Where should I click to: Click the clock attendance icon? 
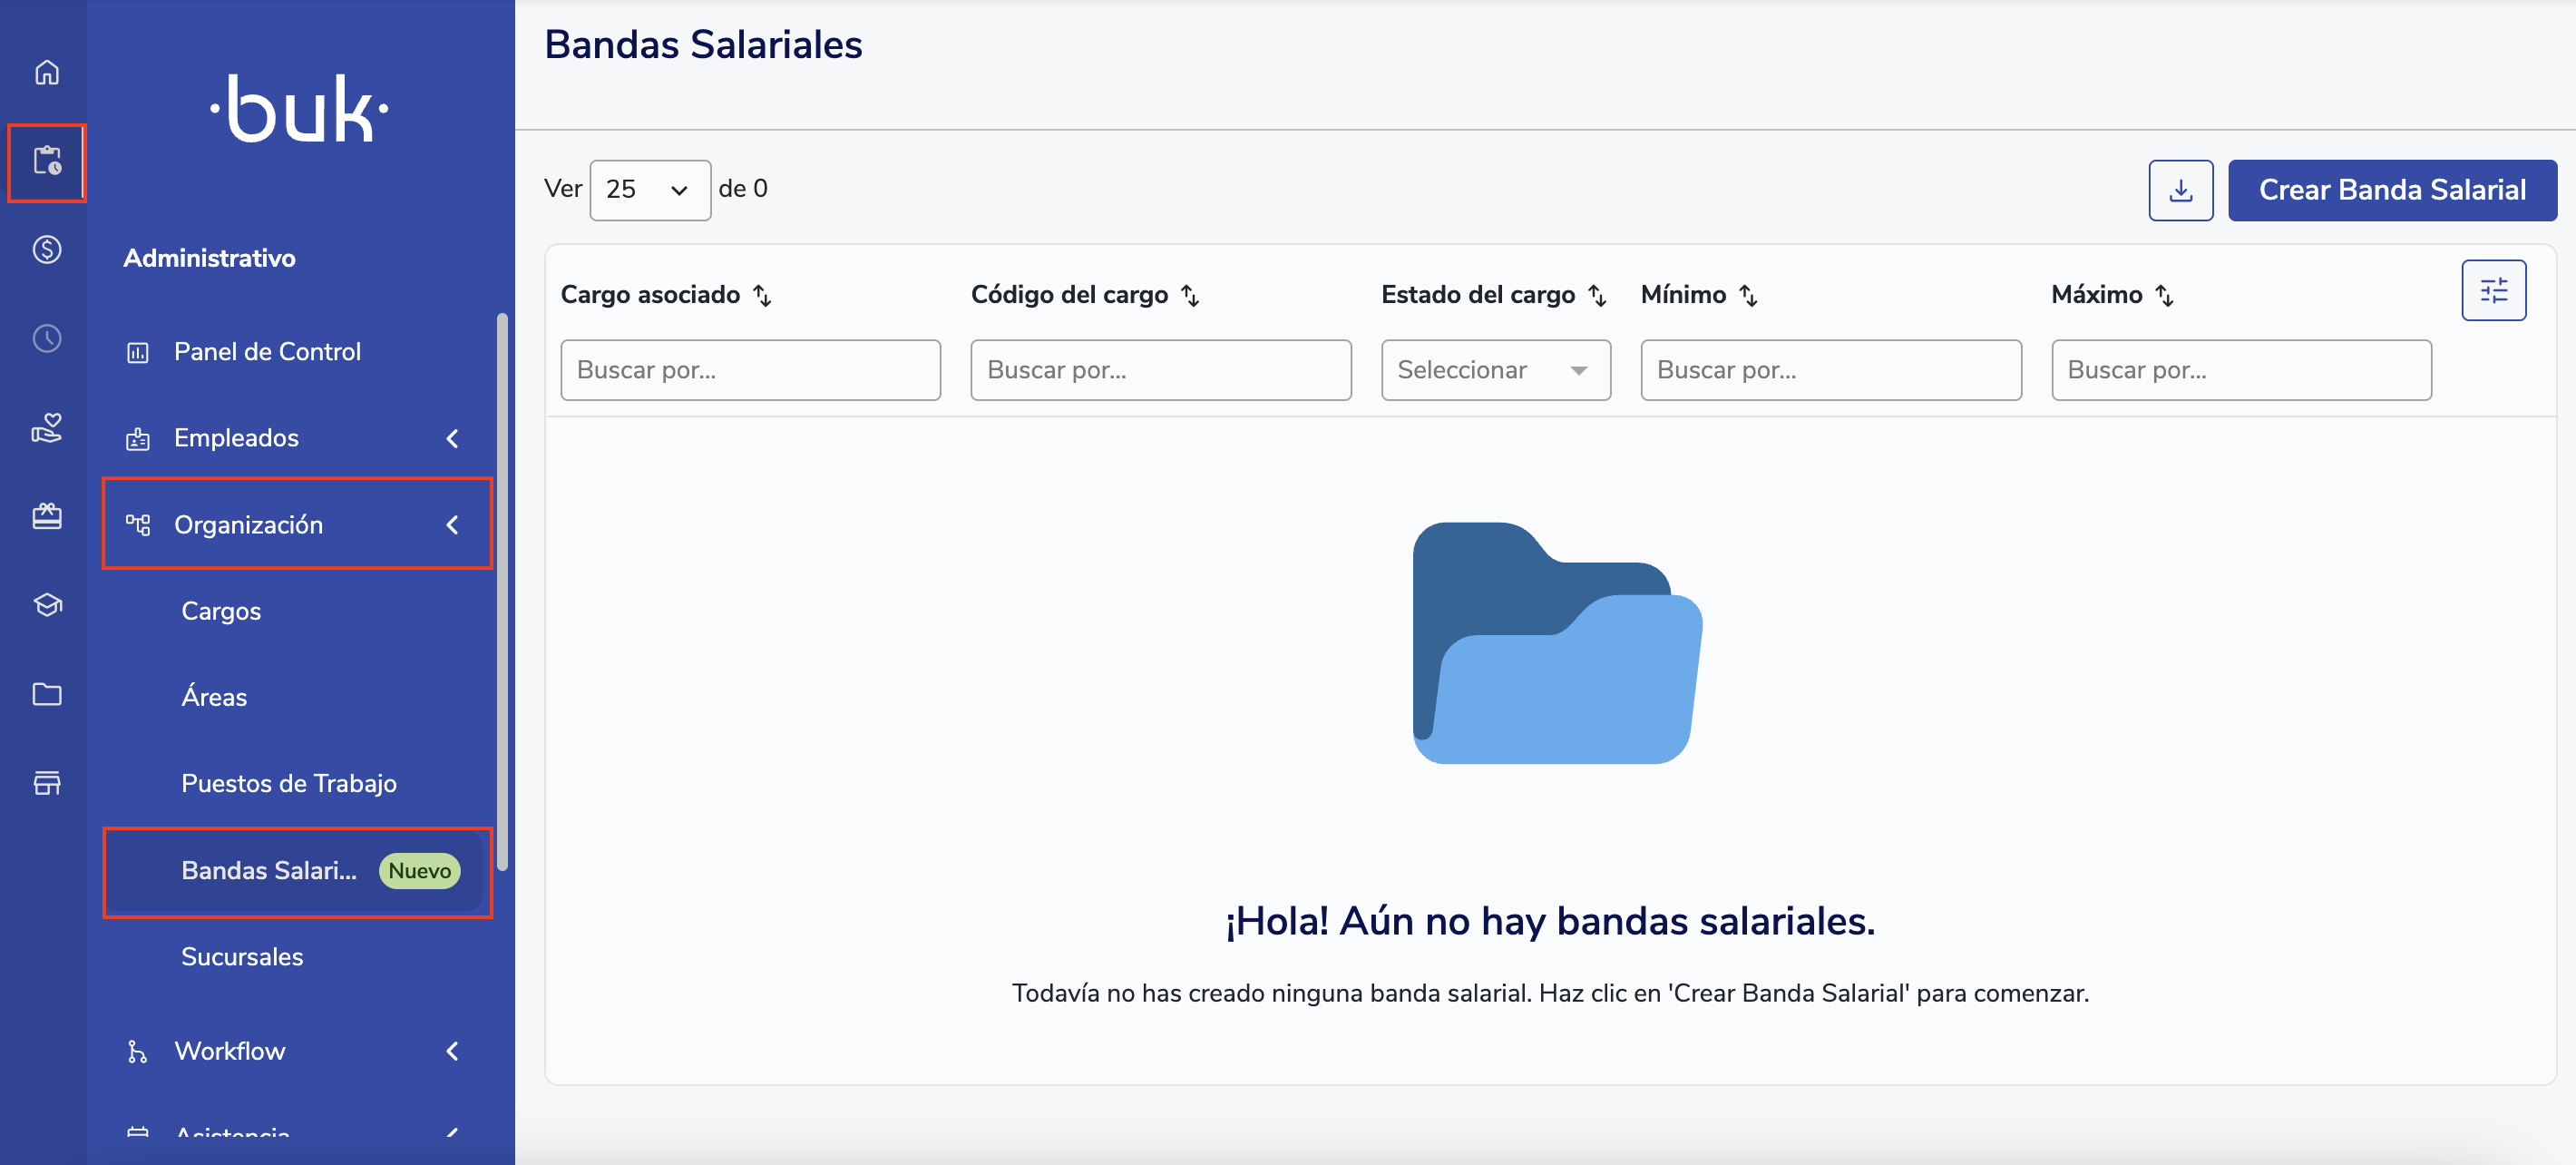[x=47, y=338]
